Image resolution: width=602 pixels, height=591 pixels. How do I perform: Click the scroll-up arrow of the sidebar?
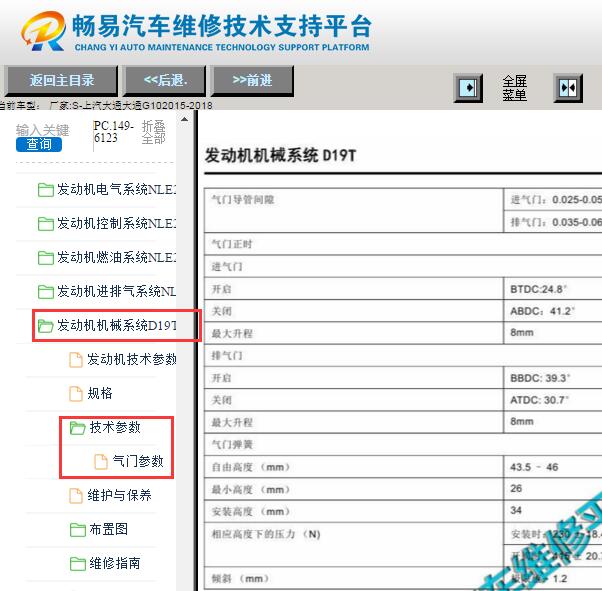click(184, 119)
